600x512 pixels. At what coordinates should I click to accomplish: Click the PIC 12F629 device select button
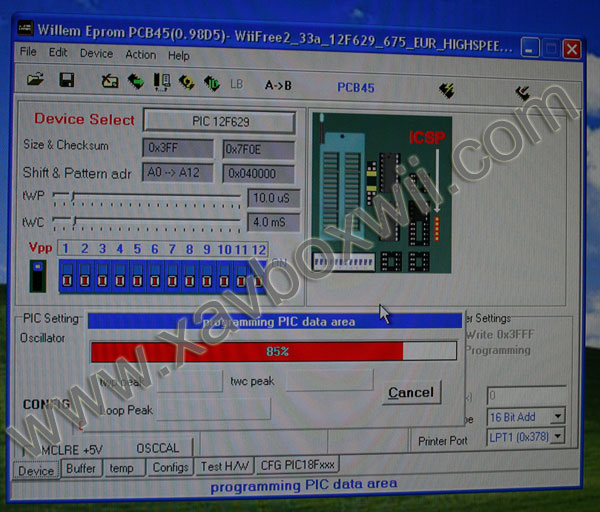[x=220, y=121]
